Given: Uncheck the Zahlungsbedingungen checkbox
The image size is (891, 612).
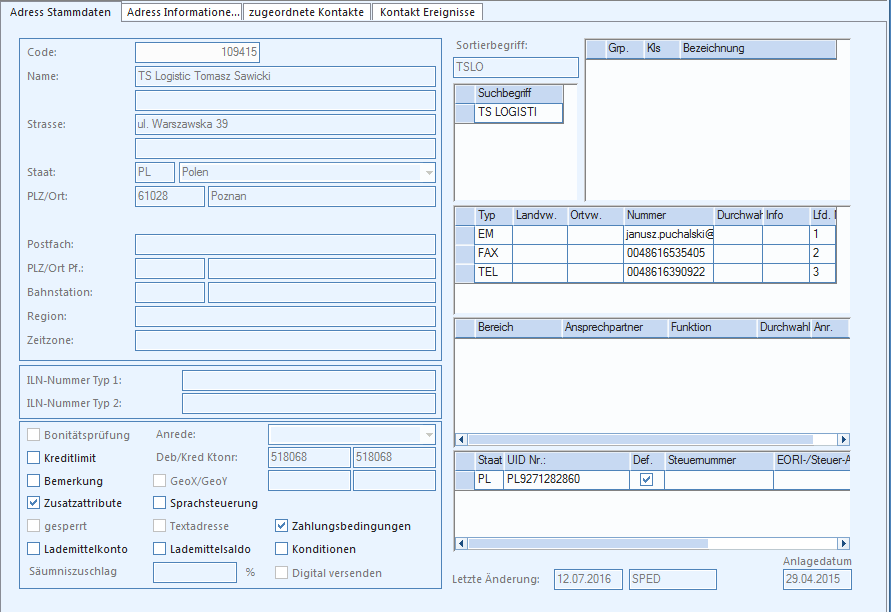Looking at the screenshot, I should (281, 526).
